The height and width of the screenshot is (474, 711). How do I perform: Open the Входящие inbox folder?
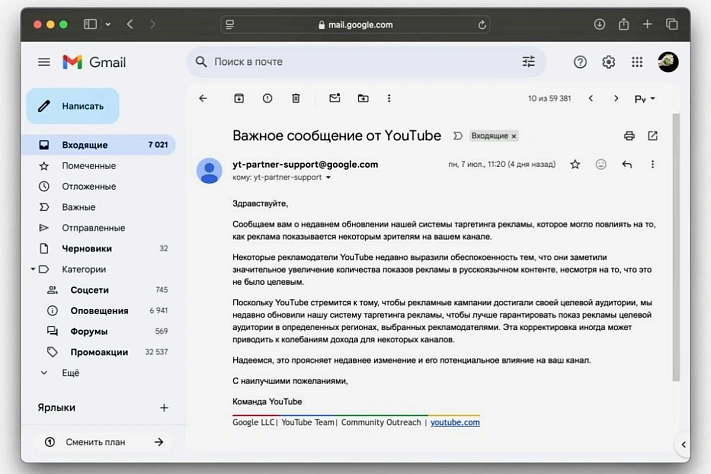98,145
